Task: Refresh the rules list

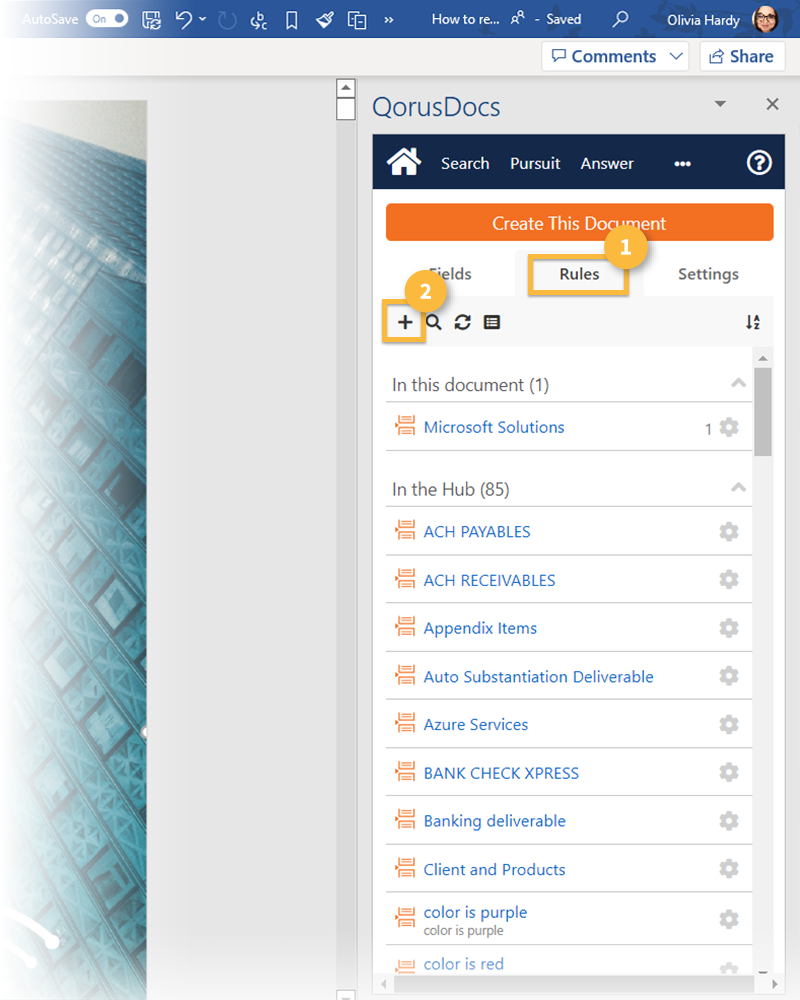Action: (x=462, y=322)
